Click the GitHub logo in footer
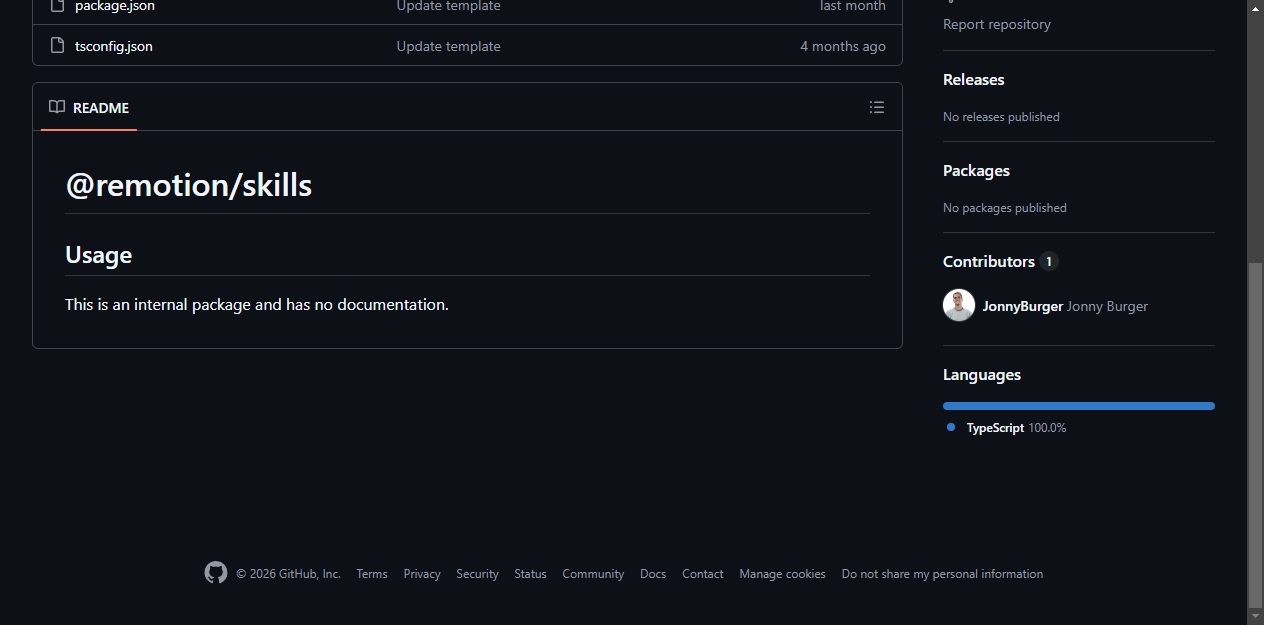 (x=216, y=573)
